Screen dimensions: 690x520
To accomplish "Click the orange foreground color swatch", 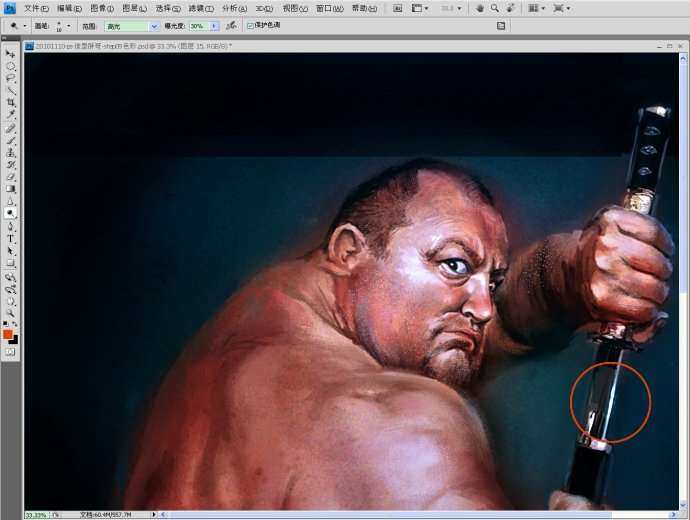I will click(x=8, y=334).
